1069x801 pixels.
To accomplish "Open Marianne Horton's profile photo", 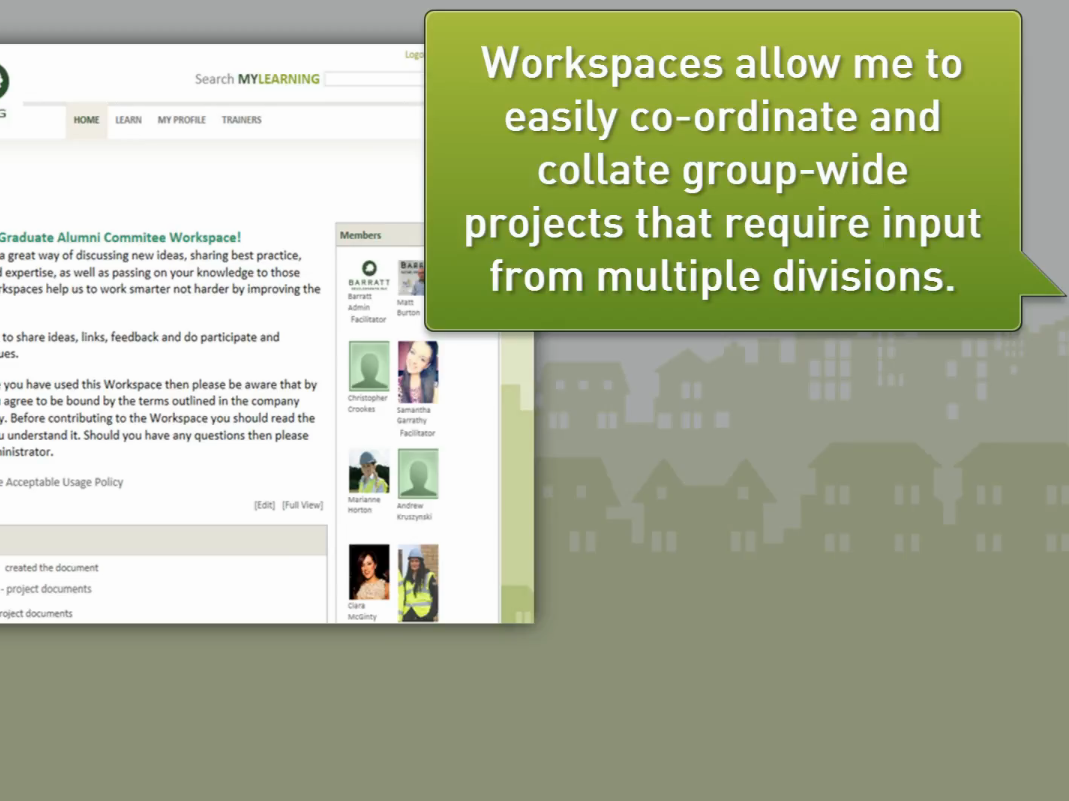I will point(368,471).
